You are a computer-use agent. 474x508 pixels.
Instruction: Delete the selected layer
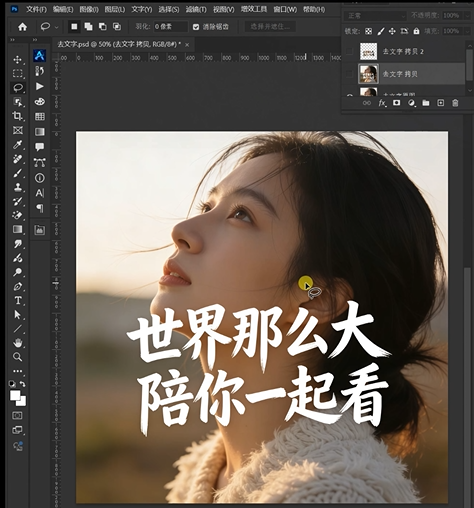[x=455, y=103]
